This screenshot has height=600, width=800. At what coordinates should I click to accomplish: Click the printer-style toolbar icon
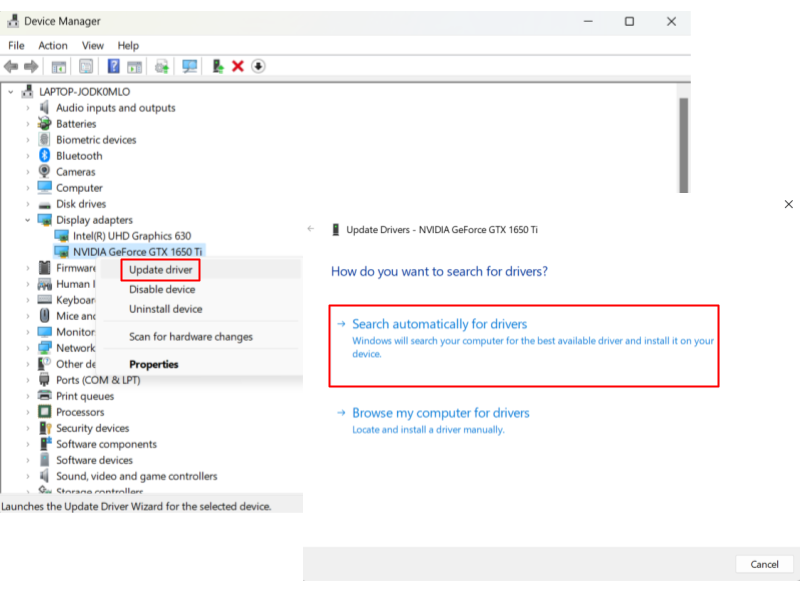162,66
